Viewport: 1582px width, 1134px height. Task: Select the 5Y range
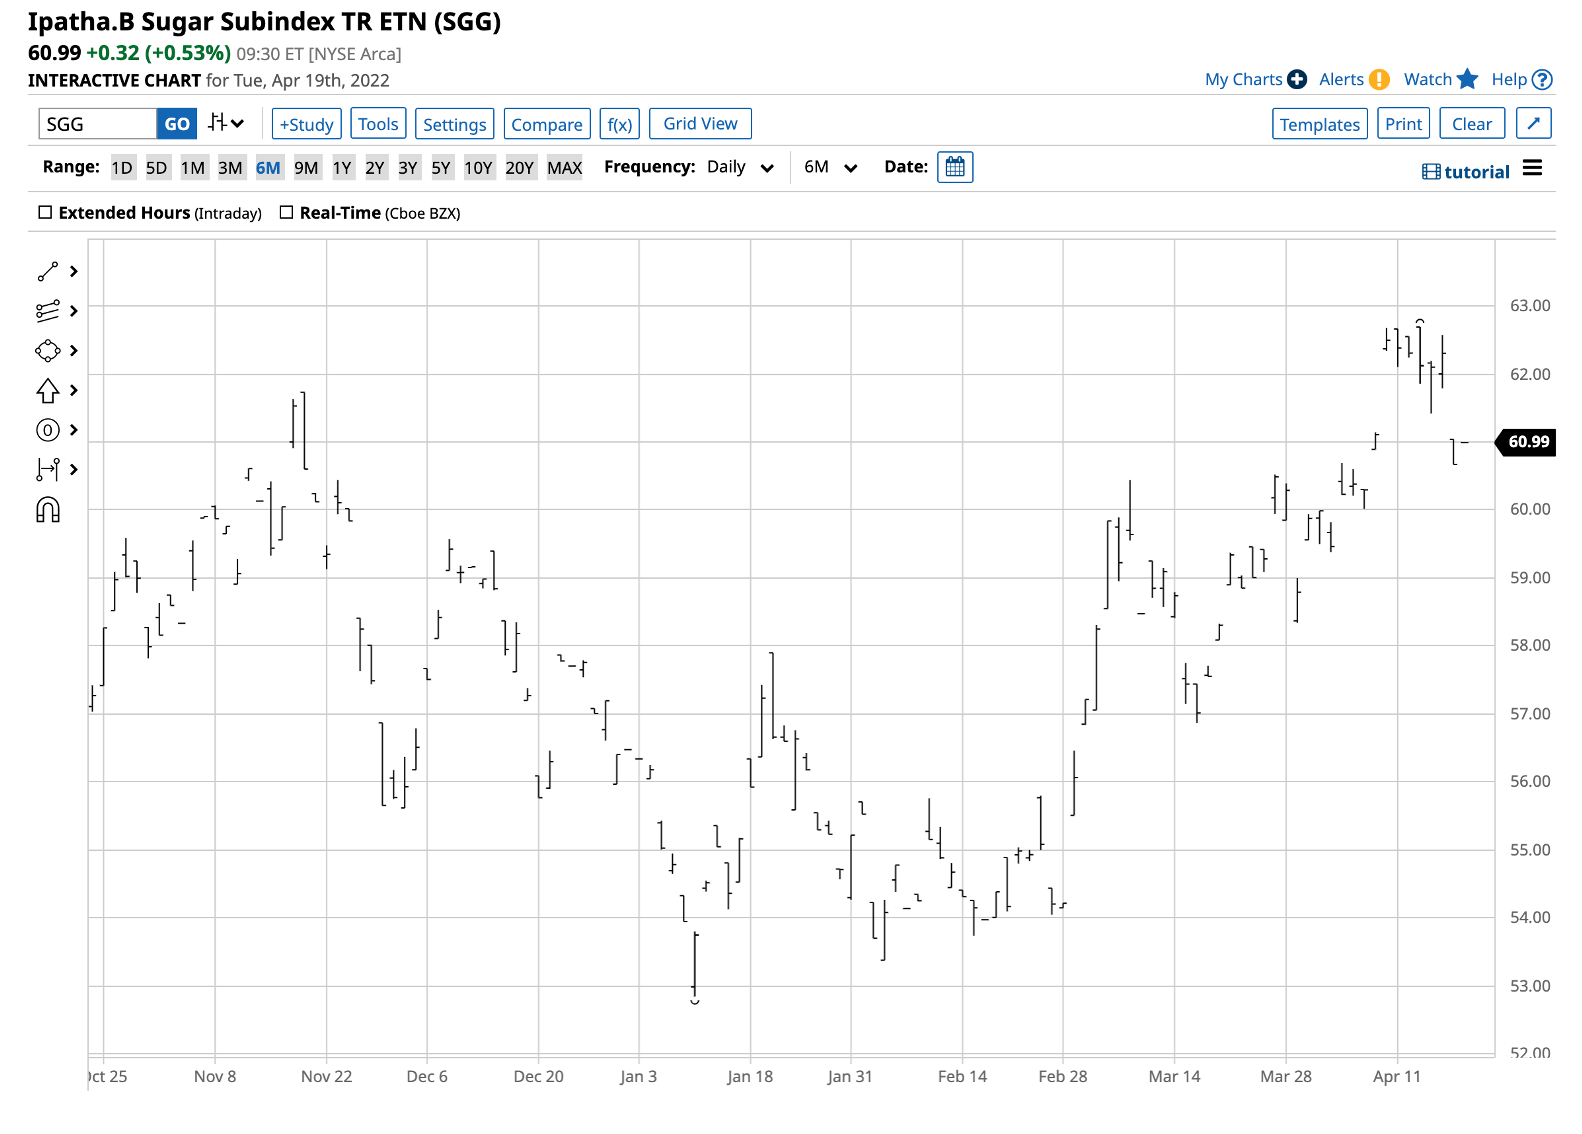pos(441,167)
